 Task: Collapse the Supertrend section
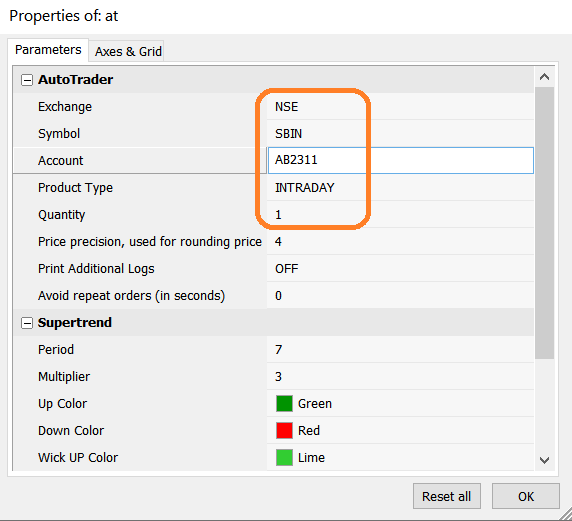click(27, 323)
